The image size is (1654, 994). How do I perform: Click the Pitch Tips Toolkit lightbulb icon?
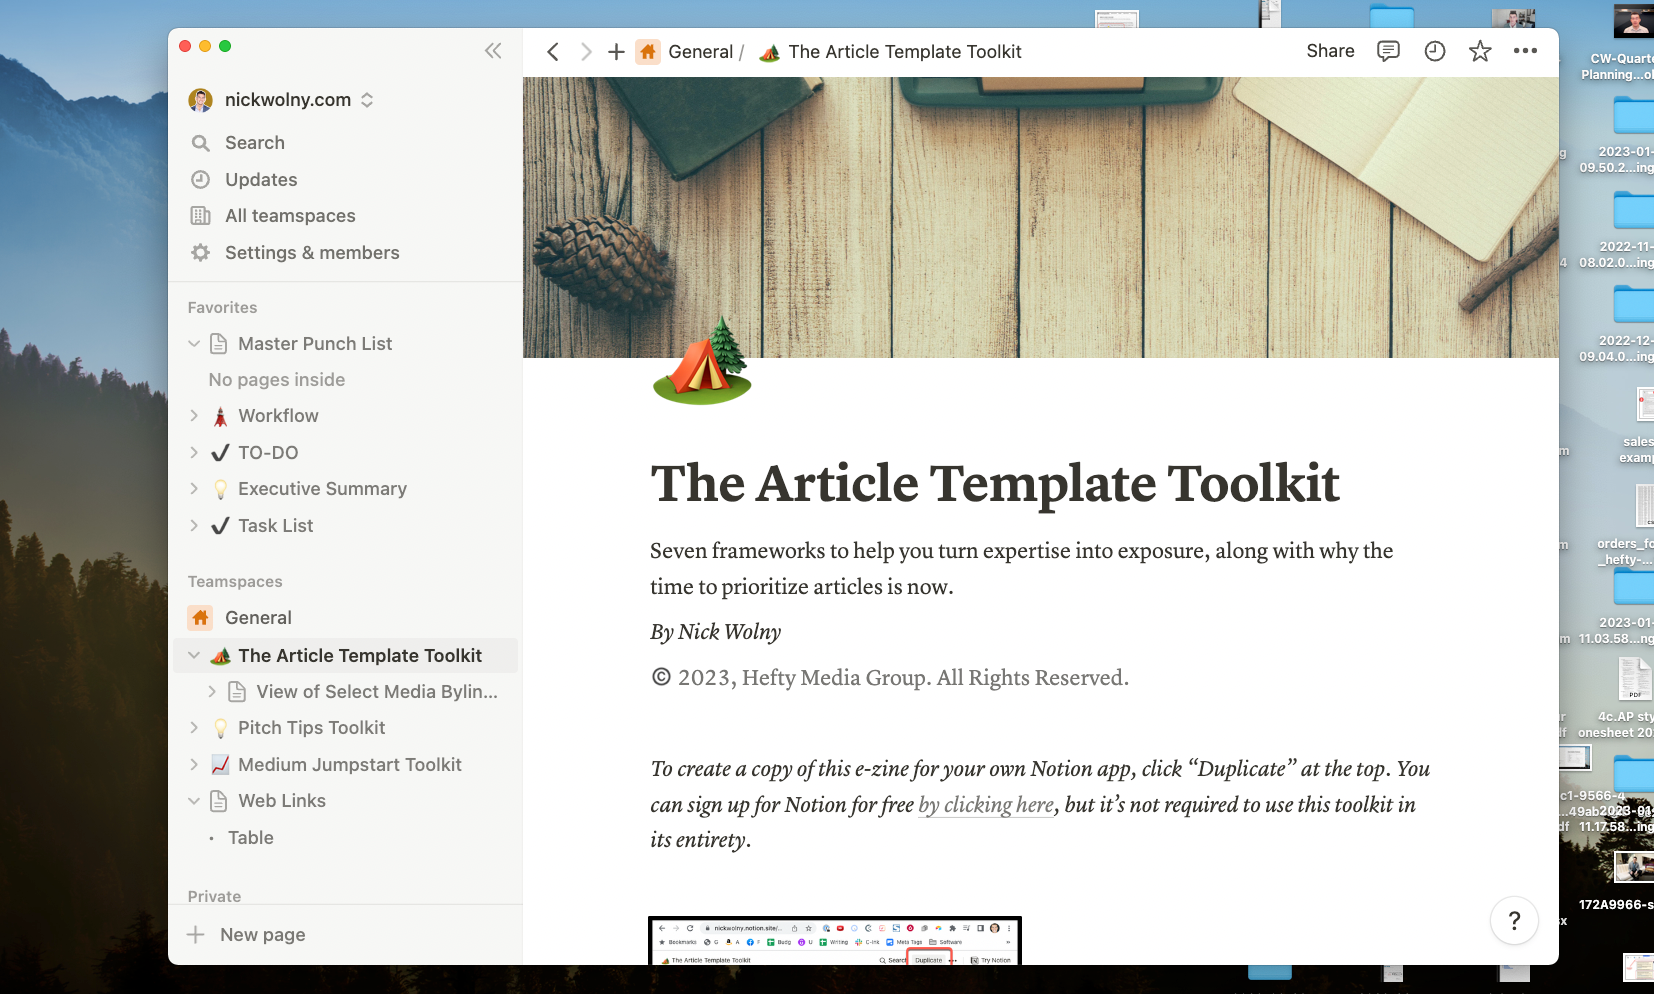click(x=220, y=728)
